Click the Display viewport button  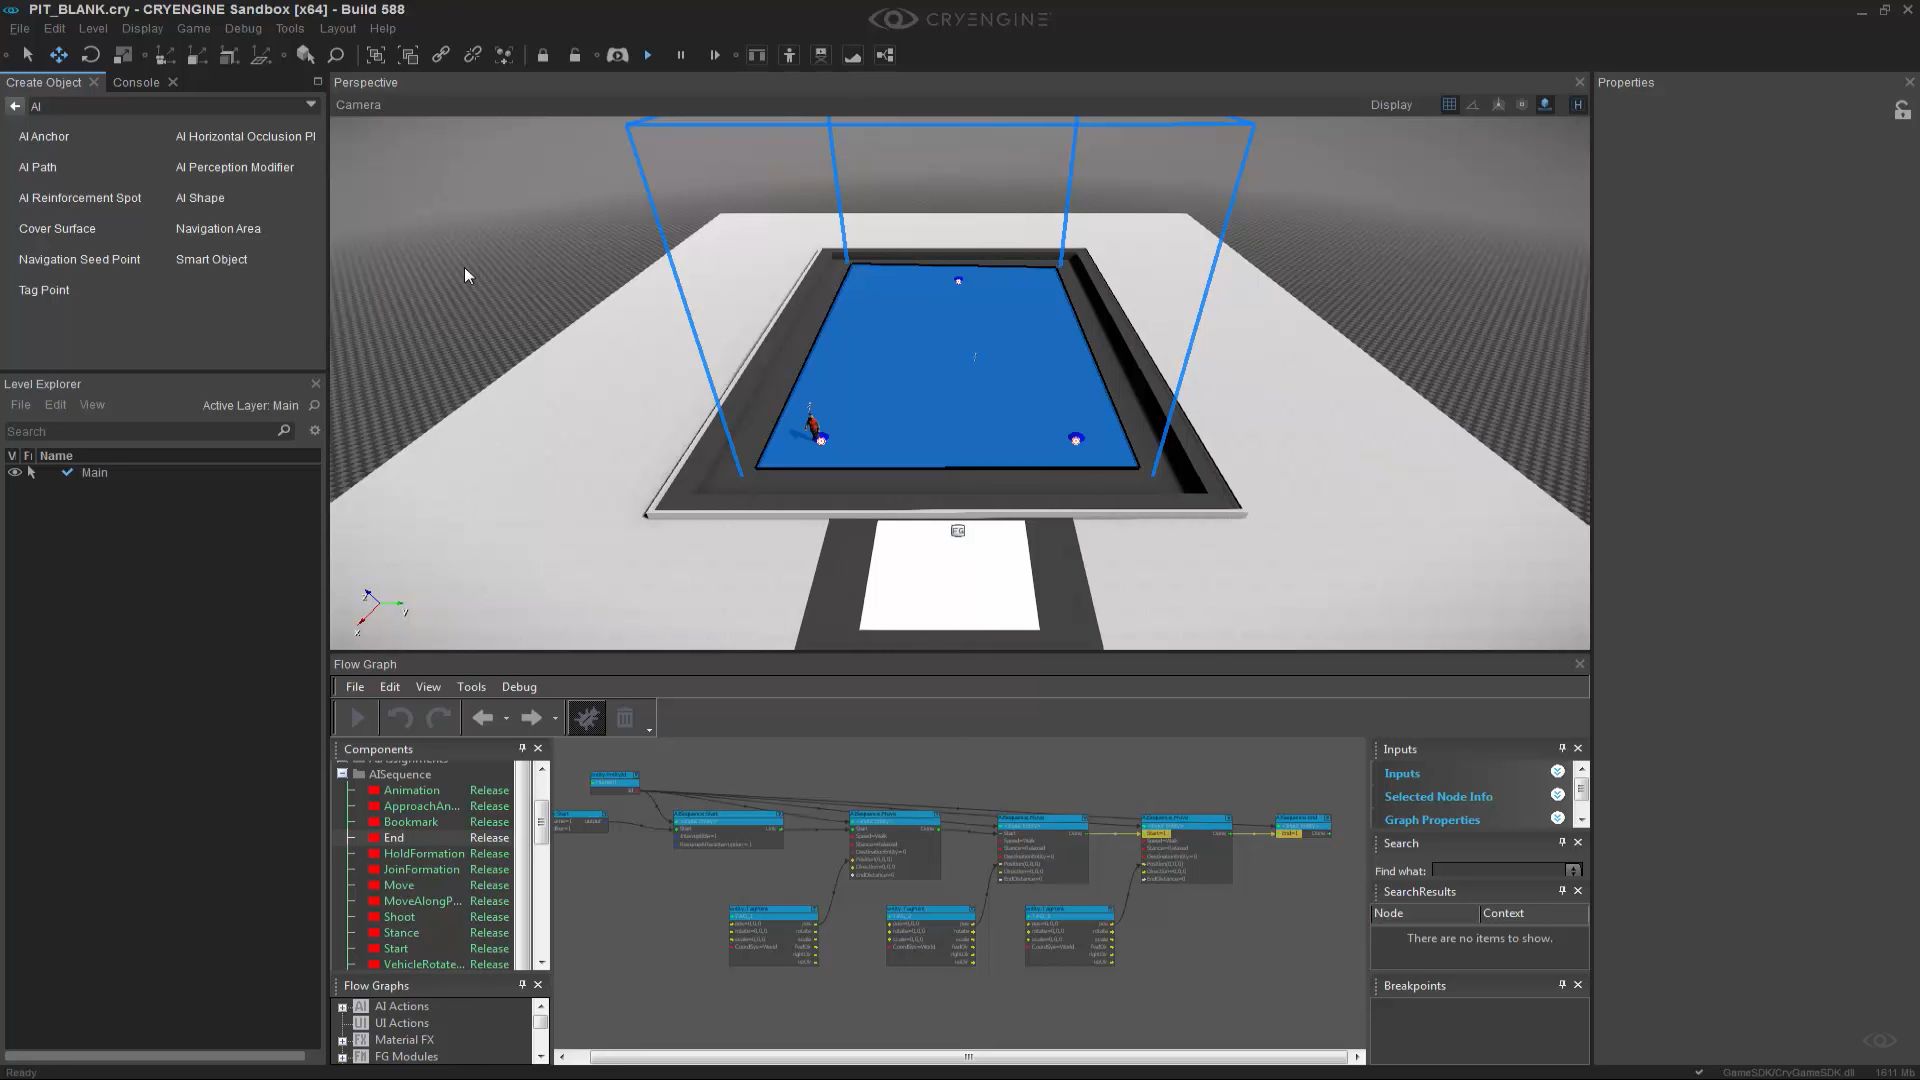coord(1391,104)
